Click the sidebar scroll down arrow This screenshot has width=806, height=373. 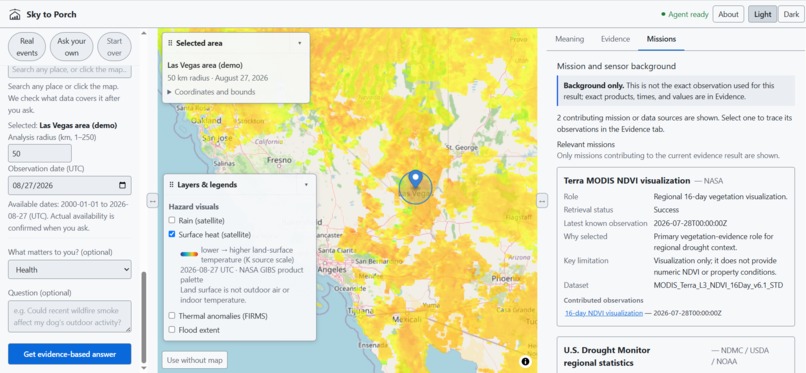coord(144,368)
